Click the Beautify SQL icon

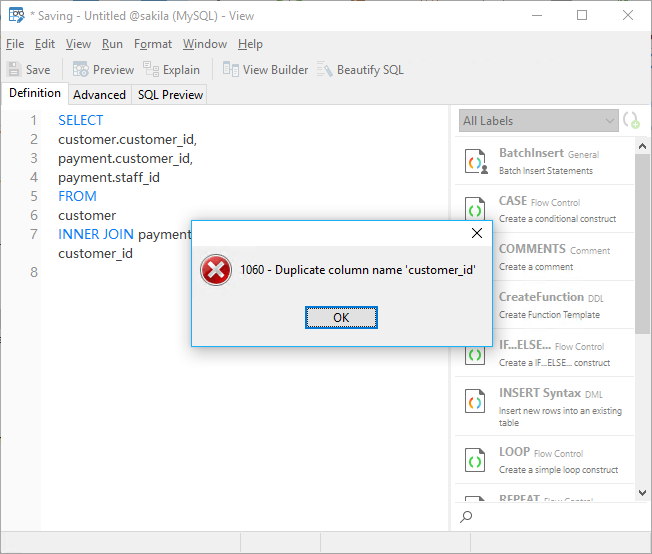325,70
